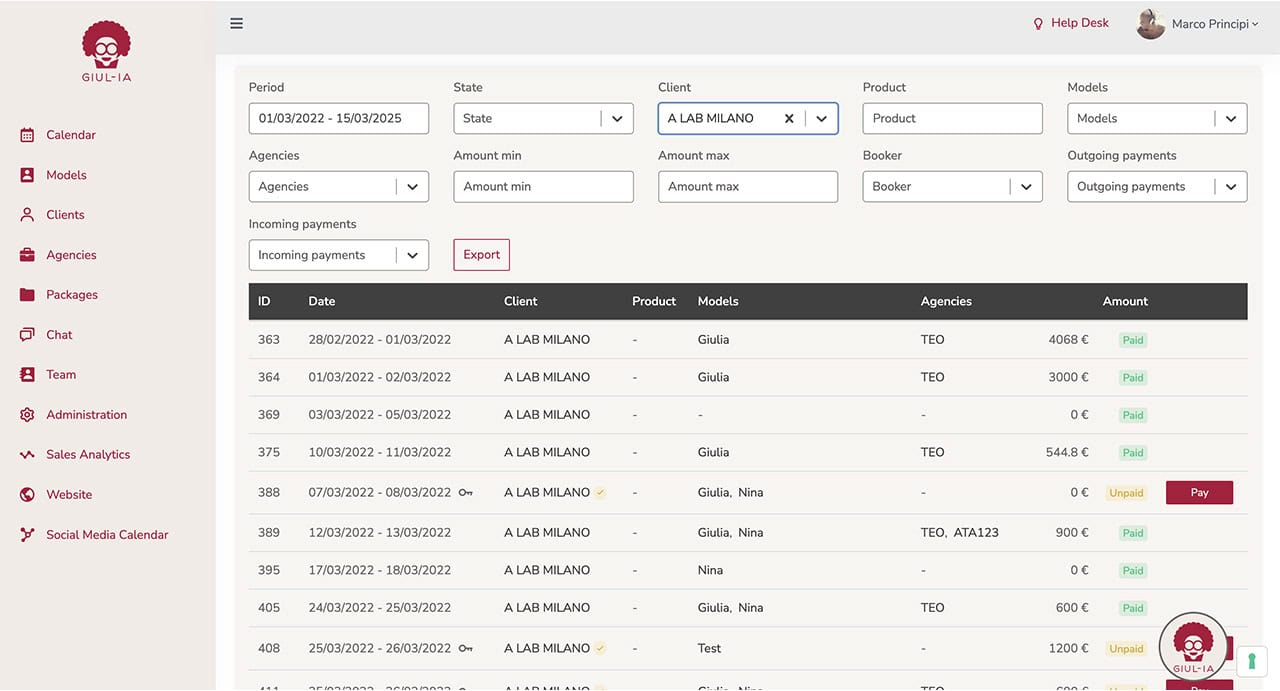Toggle the hamburger menu icon
Screen dimensions: 1280x691
tap(237, 23)
